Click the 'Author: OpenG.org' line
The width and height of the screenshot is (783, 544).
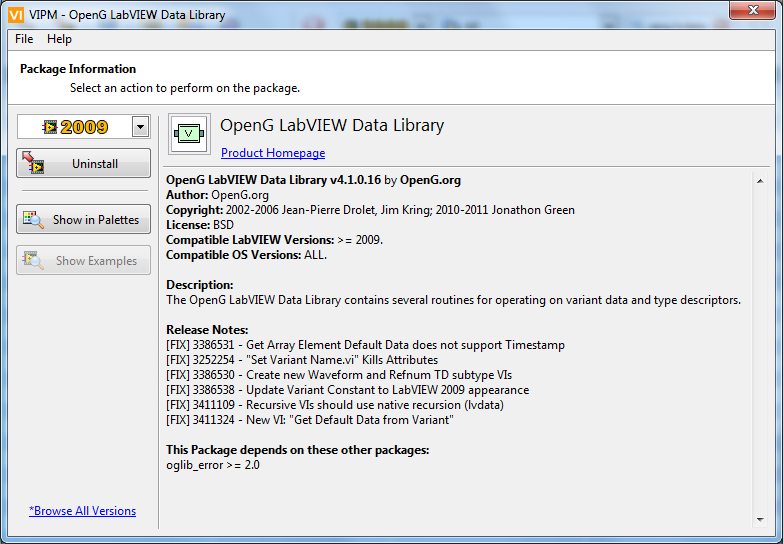coord(217,195)
